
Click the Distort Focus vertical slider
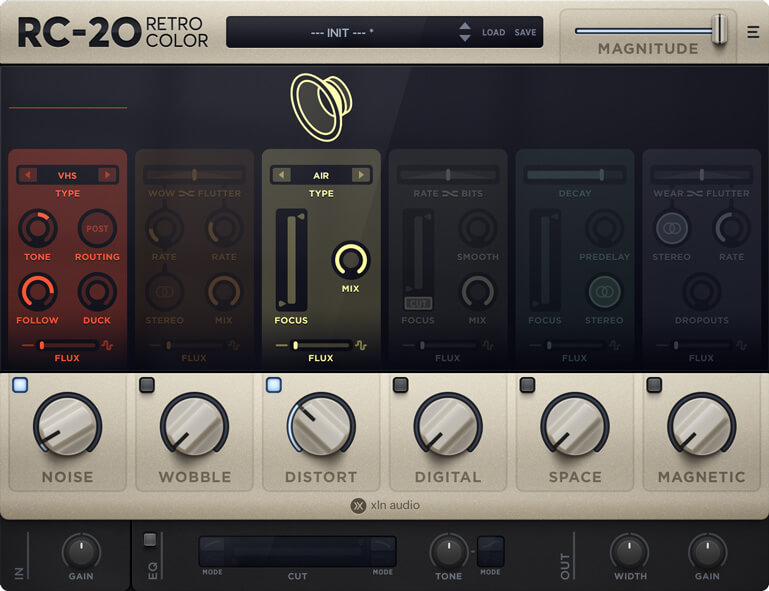coord(292,260)
